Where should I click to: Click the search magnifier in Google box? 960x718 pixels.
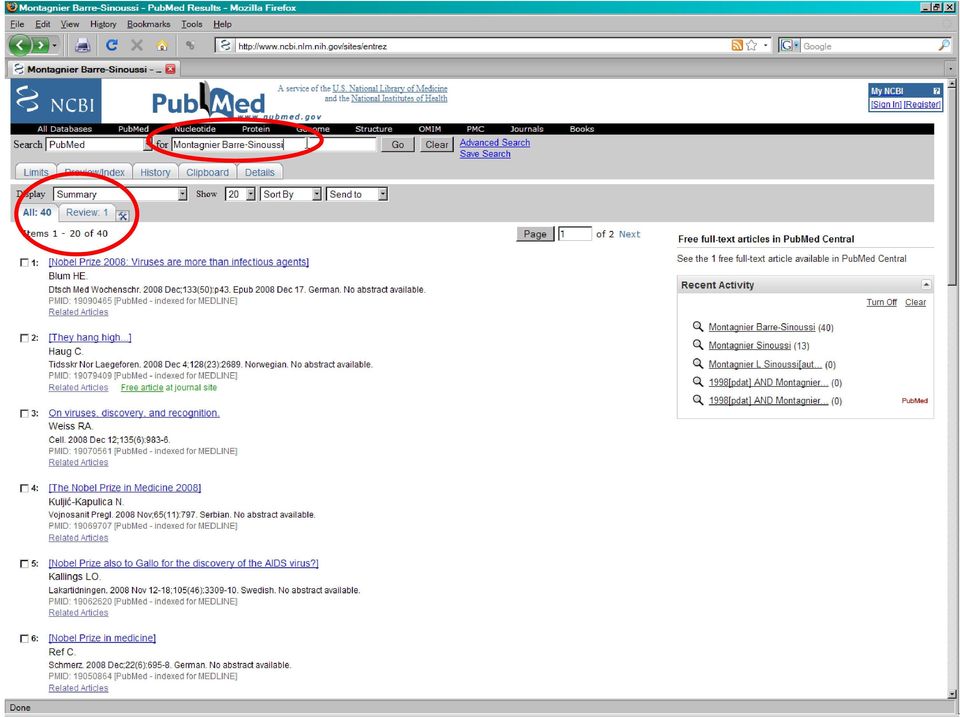click(944, 45)
